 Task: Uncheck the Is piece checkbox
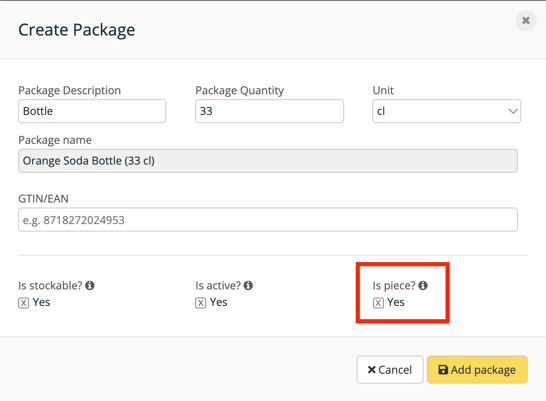(x=378, y=303)
